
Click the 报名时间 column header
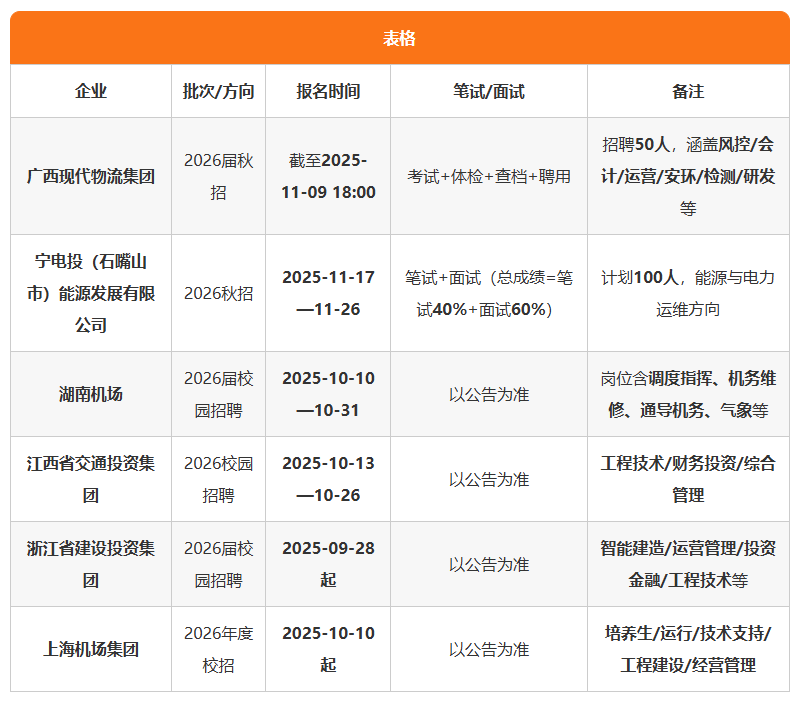click(328, 91)
